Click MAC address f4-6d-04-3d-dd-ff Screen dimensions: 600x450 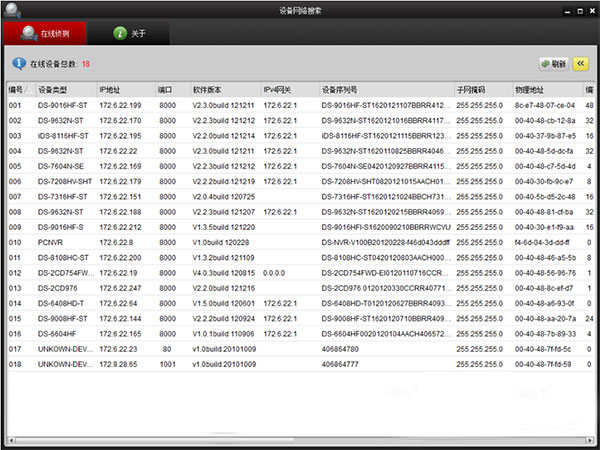pyautogui.click(x=542, y=242)
